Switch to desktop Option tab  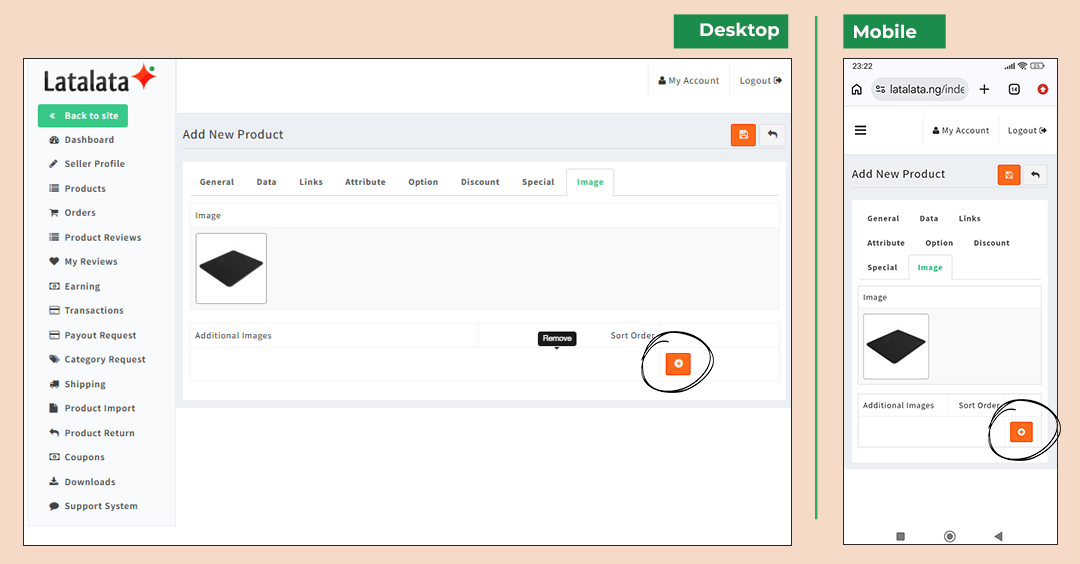click(x=423, y=182)
